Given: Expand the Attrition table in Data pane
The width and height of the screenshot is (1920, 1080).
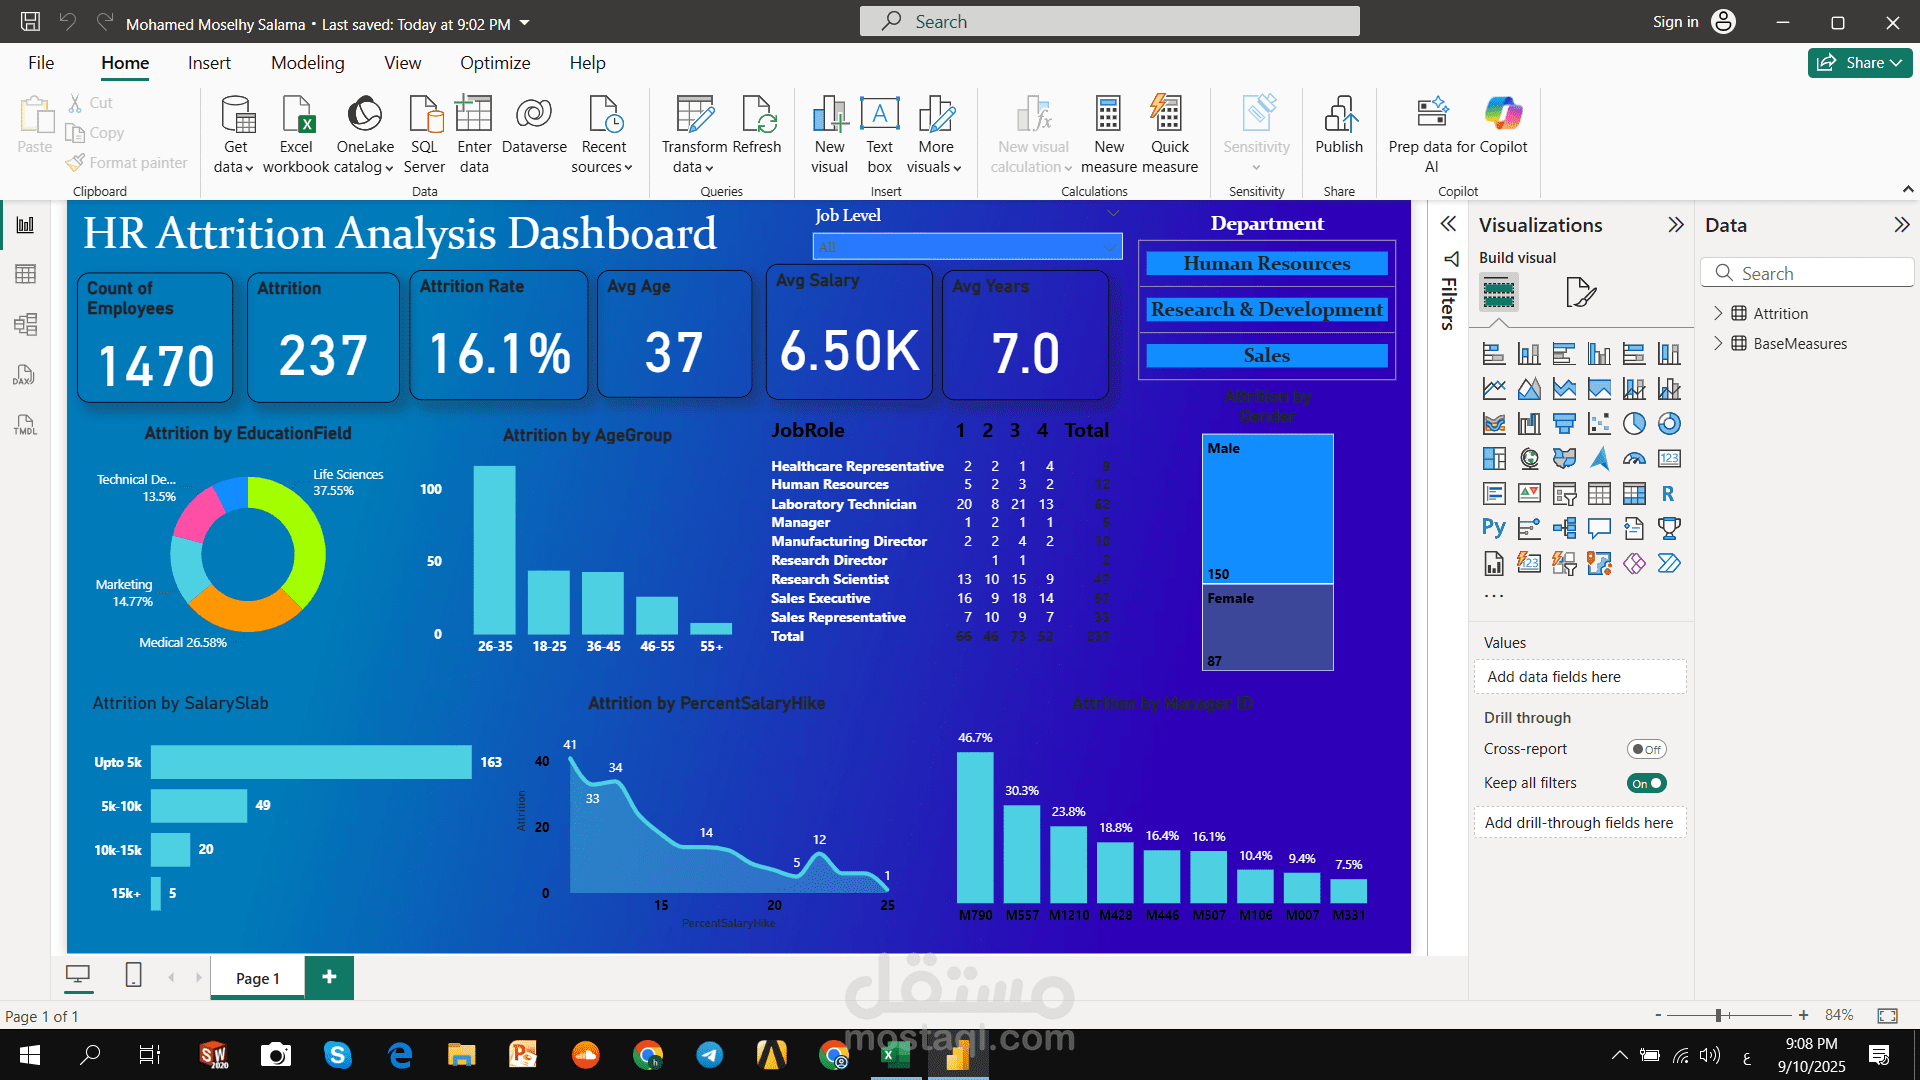Looking at the screenshot, I should tap(1718, 313).
